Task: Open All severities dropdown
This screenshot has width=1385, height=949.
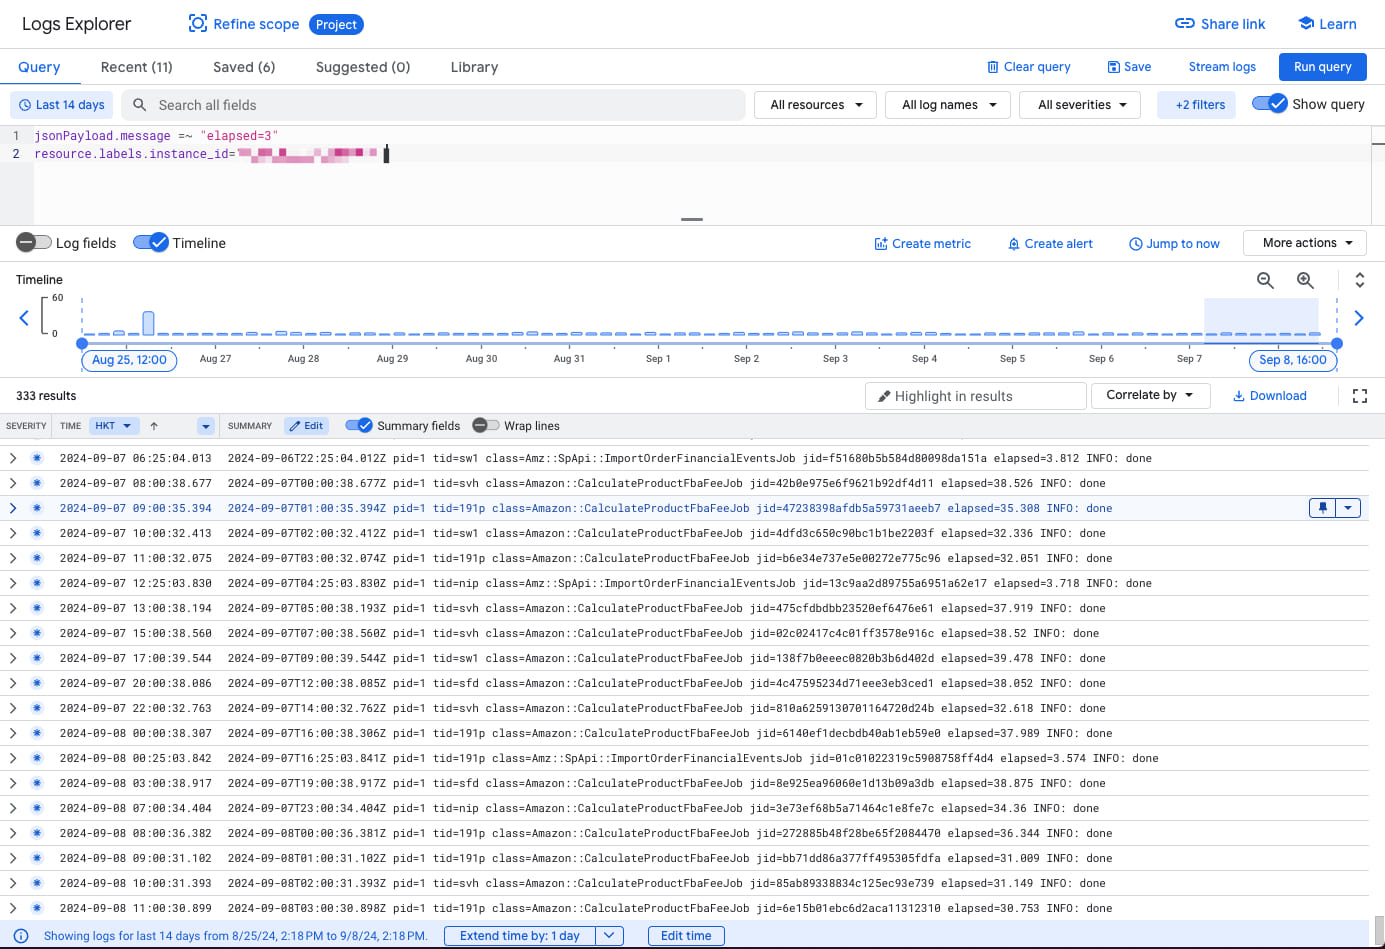Action: pos(1080,105)
